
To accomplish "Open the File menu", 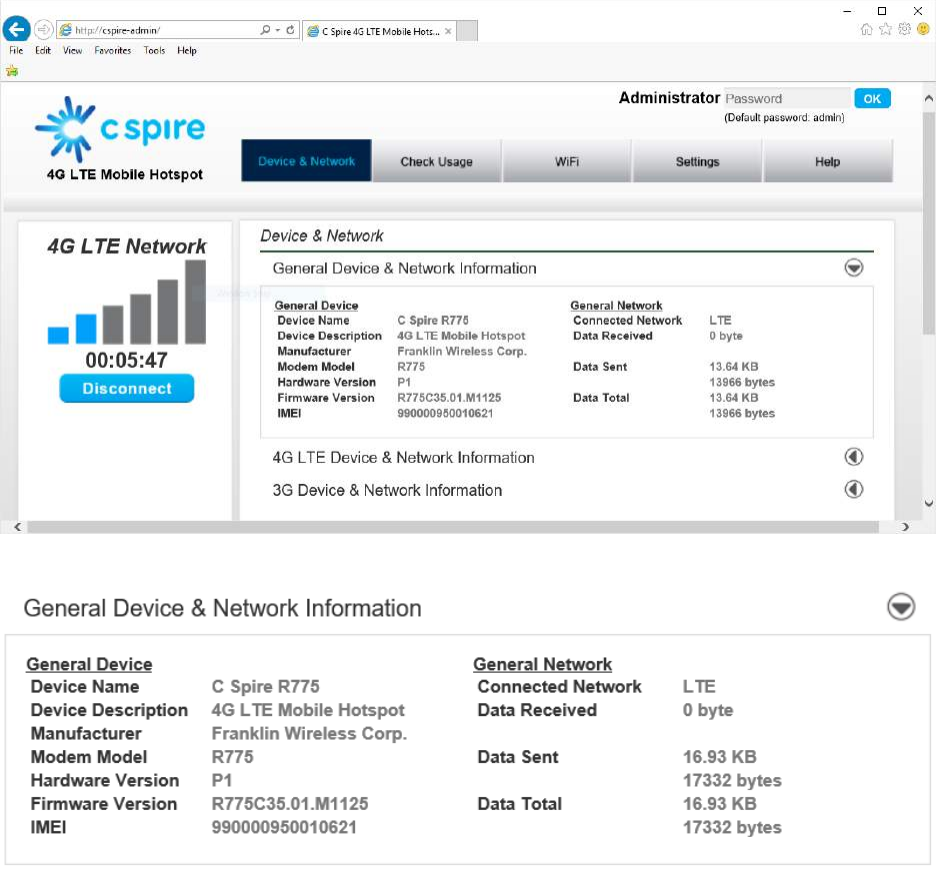I will point(16,50).
